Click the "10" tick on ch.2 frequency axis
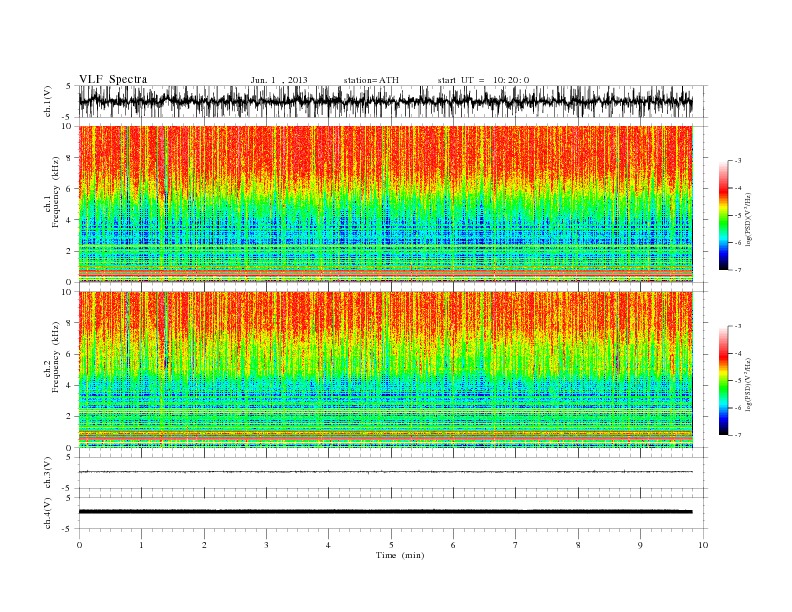Screen dimensions: 792x612 click(67, 292)
